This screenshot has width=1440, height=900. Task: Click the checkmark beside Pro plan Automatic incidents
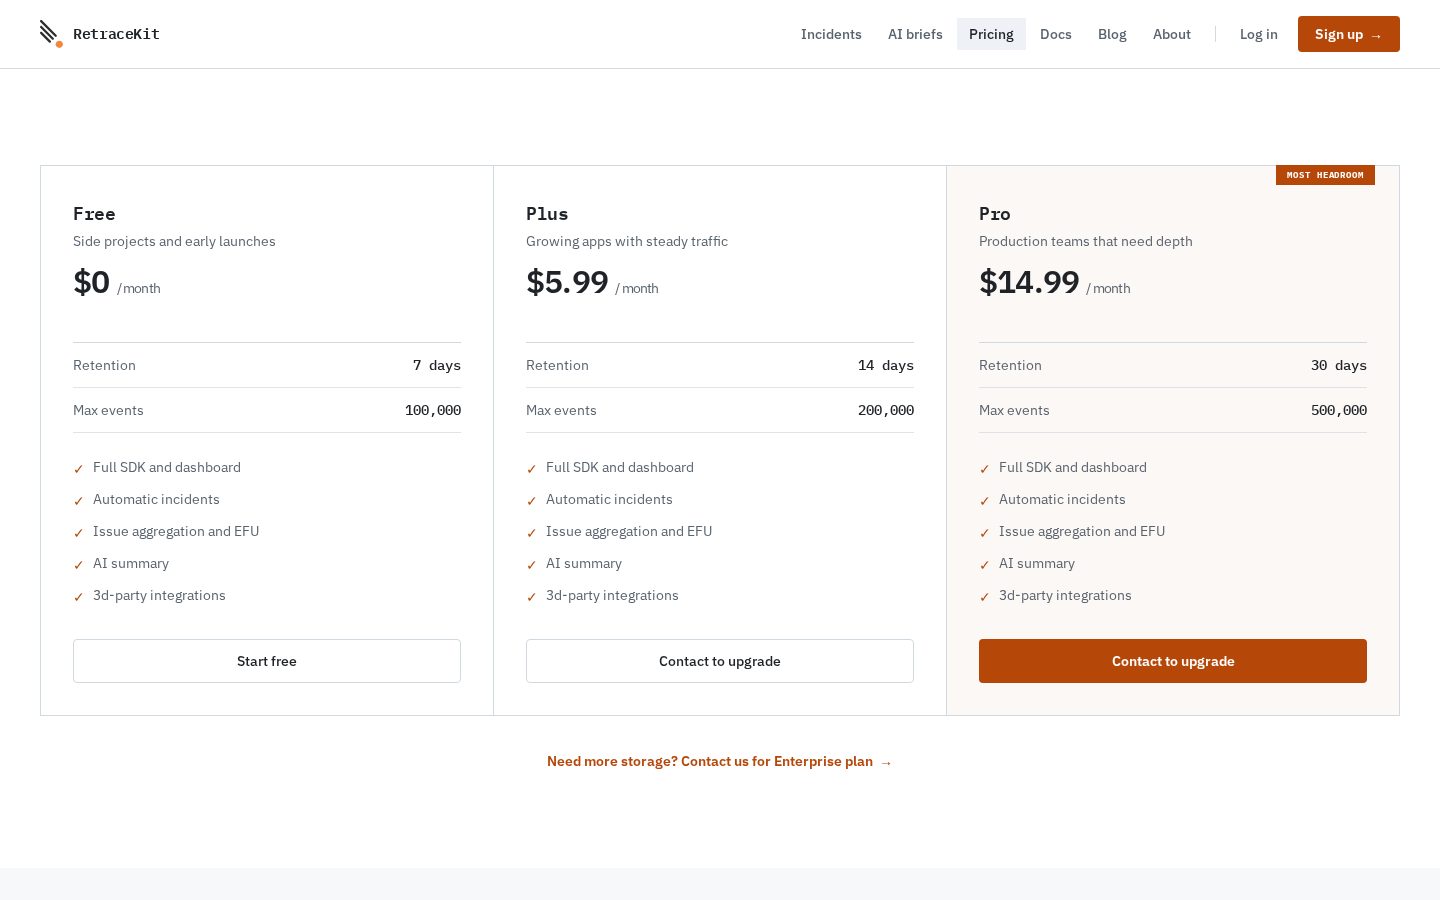pyautogui.click(x=985, y=501)
